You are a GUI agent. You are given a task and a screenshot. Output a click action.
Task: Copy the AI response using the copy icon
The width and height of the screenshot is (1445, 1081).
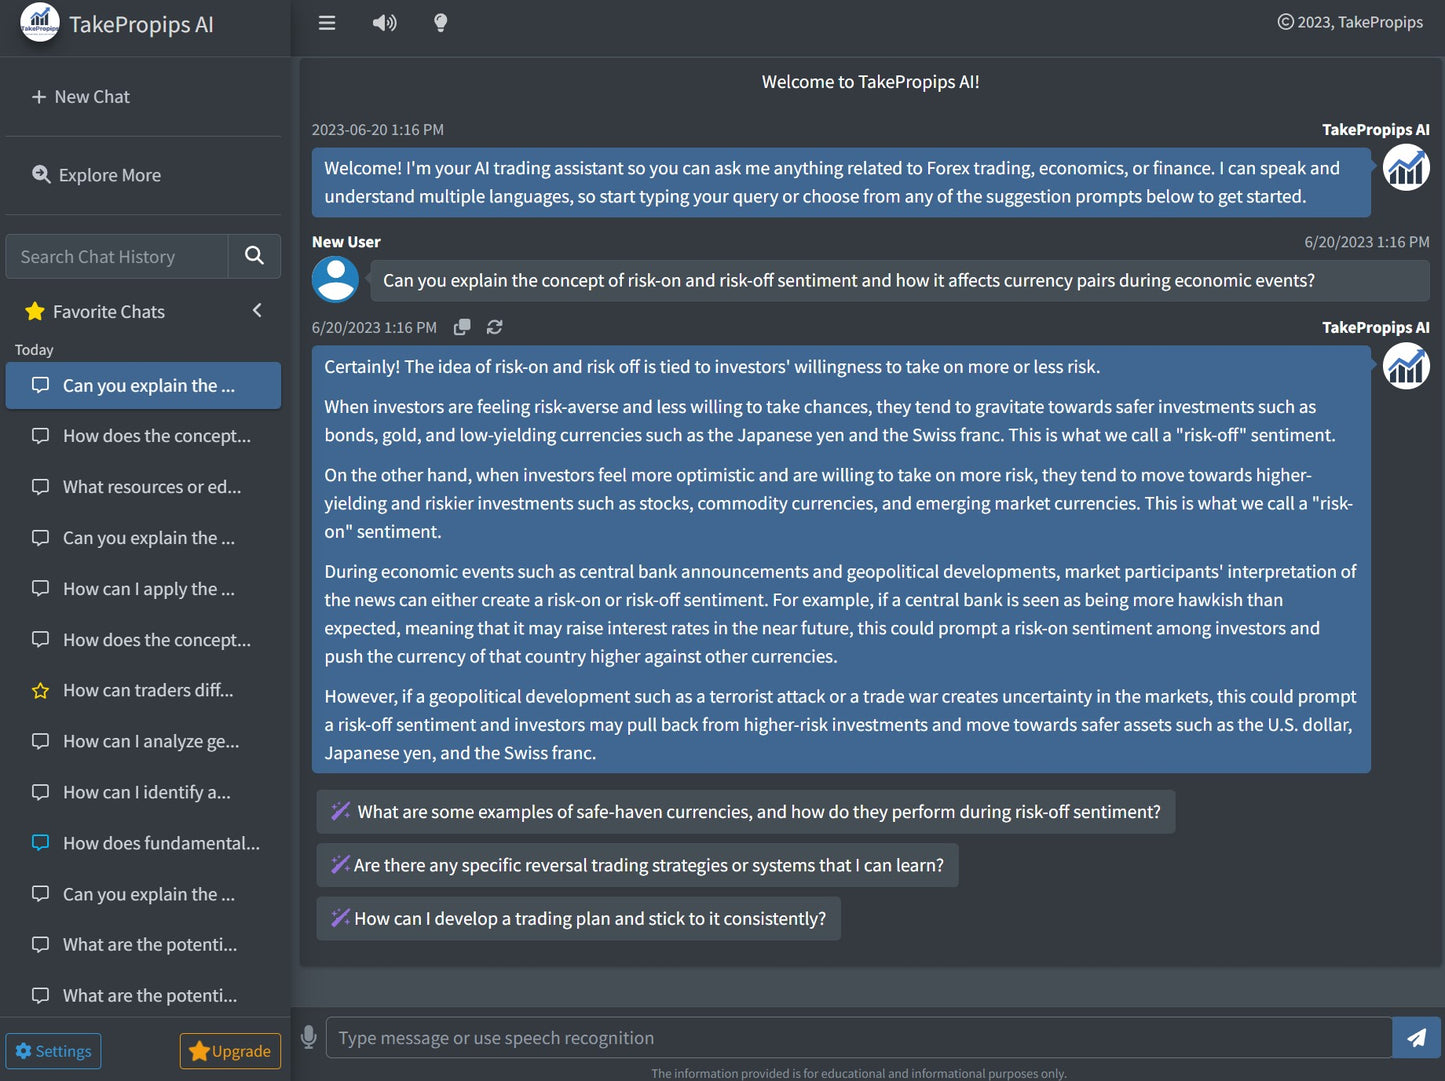pos(462,327)
